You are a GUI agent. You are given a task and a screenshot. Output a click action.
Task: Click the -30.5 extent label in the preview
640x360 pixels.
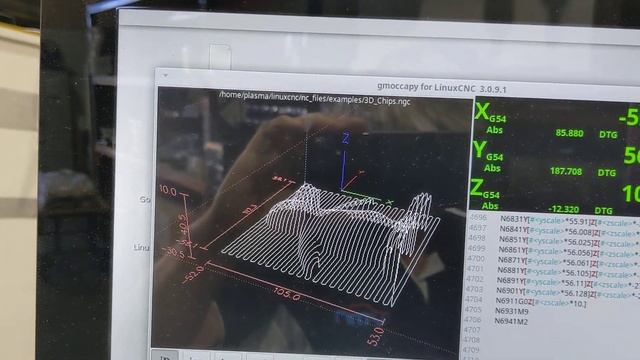(x=175, y=252)
